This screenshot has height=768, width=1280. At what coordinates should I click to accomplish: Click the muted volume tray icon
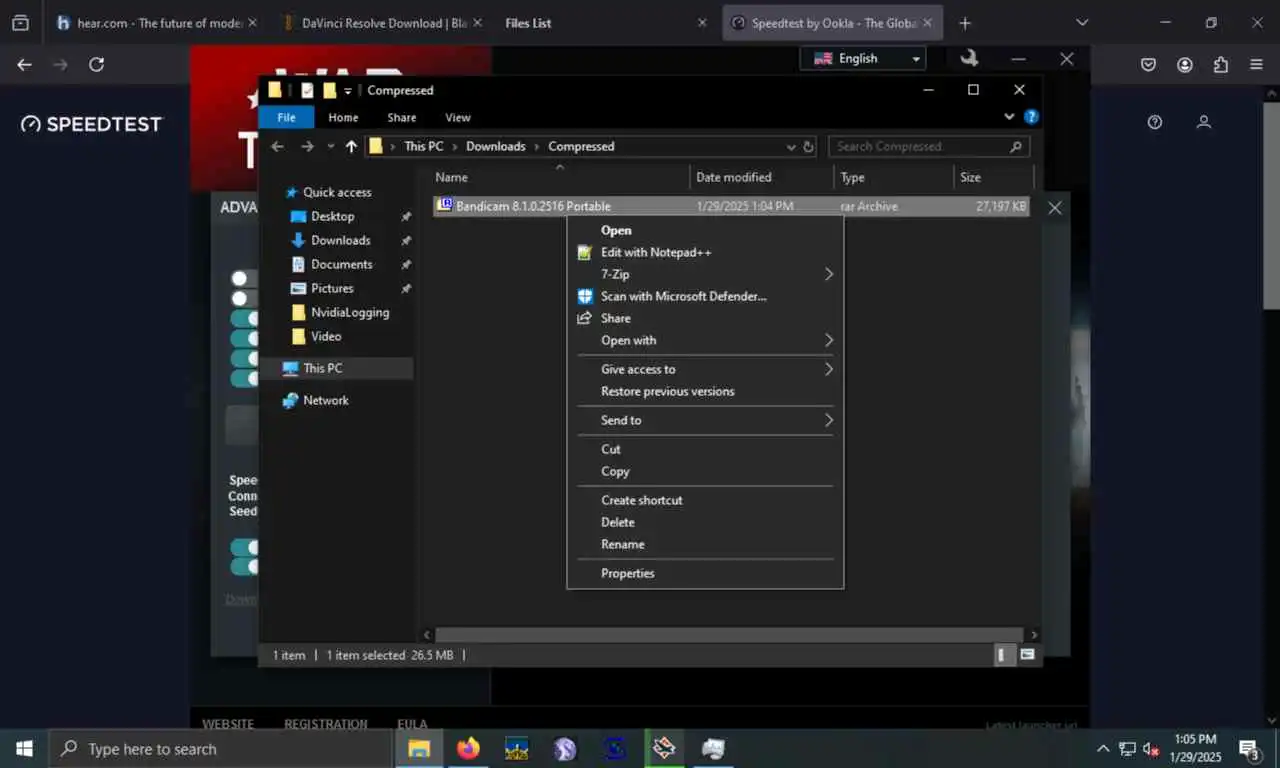point(1151,749)
